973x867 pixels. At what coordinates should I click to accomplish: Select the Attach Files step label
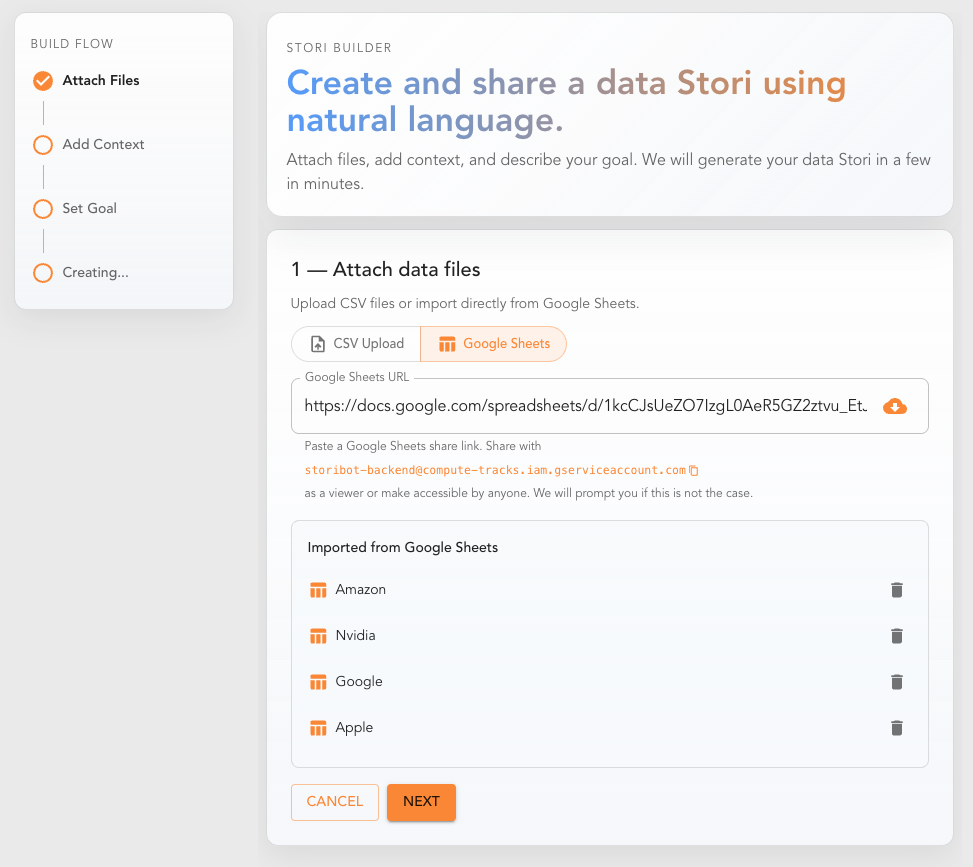click(x=101, y=81)
